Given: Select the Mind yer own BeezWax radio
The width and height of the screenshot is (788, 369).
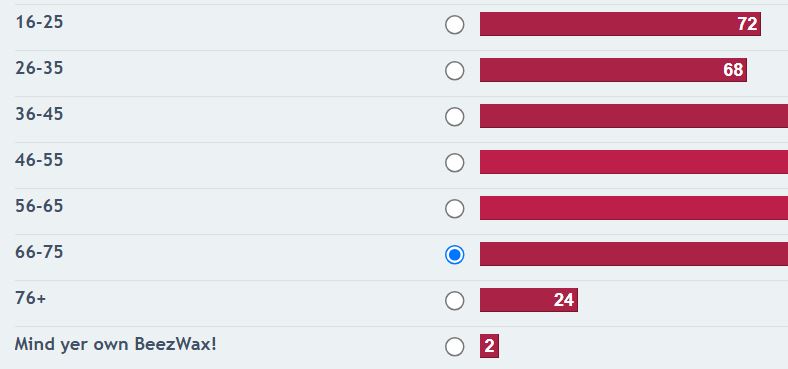Looking at the screenshot, I should point(454,346).
